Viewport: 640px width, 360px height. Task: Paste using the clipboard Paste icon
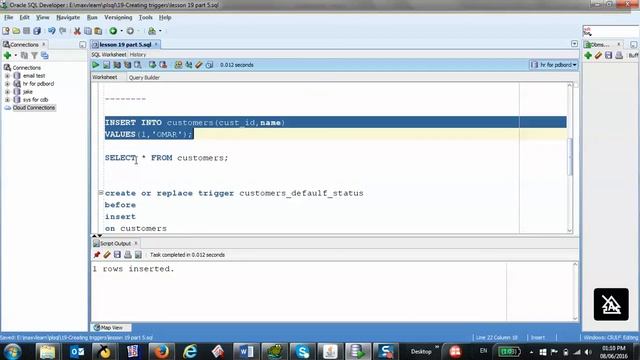click(x=98, y=31)
